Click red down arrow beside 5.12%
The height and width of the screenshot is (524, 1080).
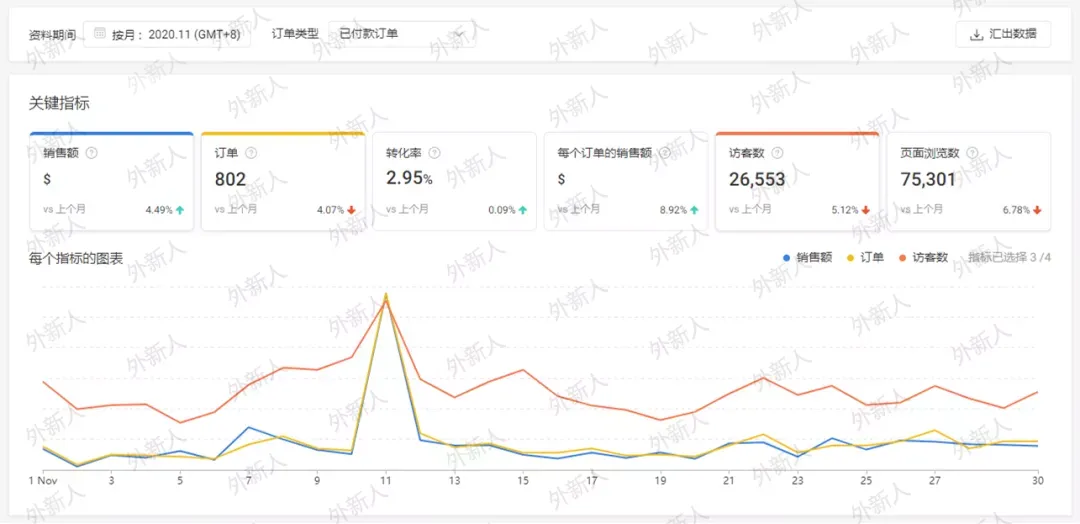pos(866,209)
